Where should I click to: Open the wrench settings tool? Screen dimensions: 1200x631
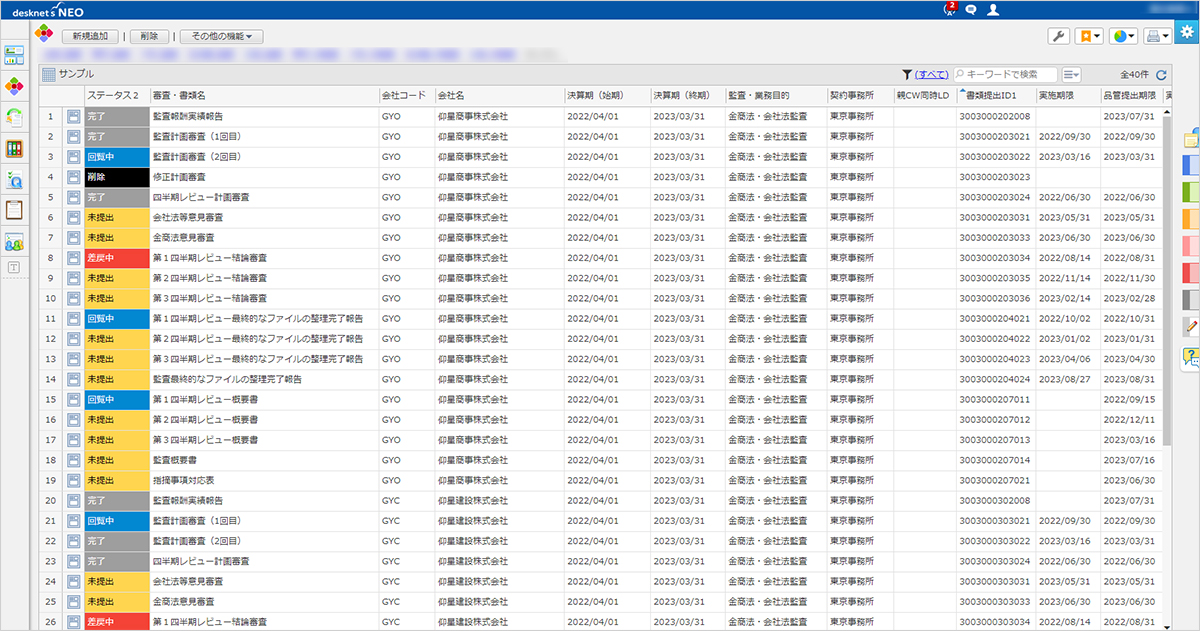coord(1059,36)
